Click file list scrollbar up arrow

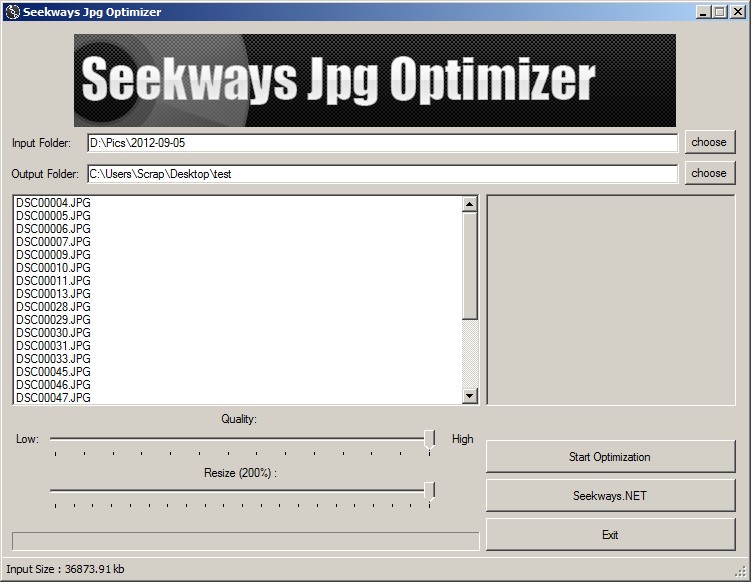[x=469, y=204]
